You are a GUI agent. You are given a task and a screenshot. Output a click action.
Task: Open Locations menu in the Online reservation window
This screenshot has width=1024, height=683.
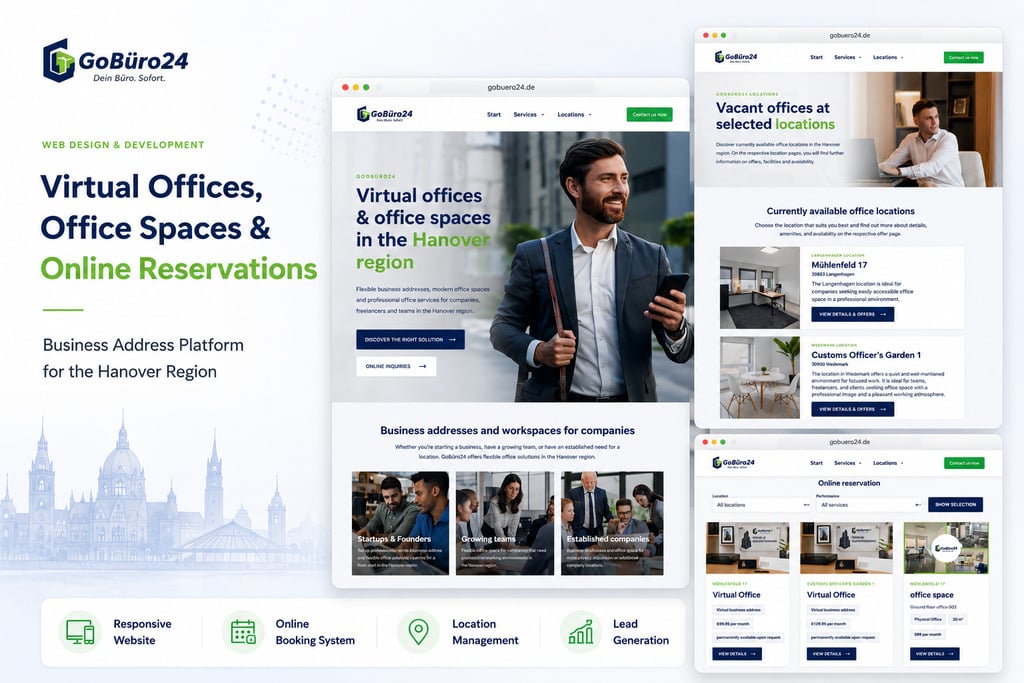888,463
